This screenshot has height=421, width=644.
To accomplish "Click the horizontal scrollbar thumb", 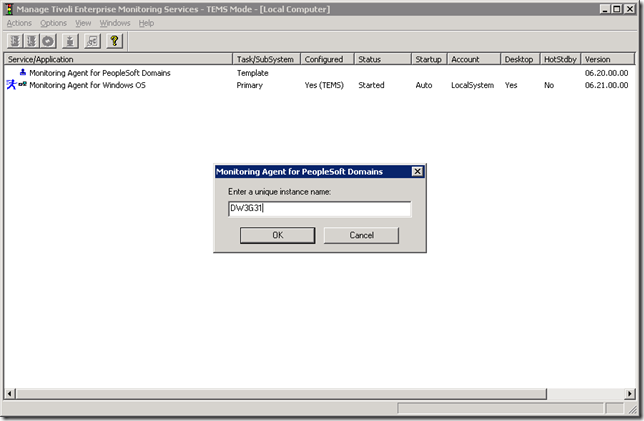I will pos(281,393).
